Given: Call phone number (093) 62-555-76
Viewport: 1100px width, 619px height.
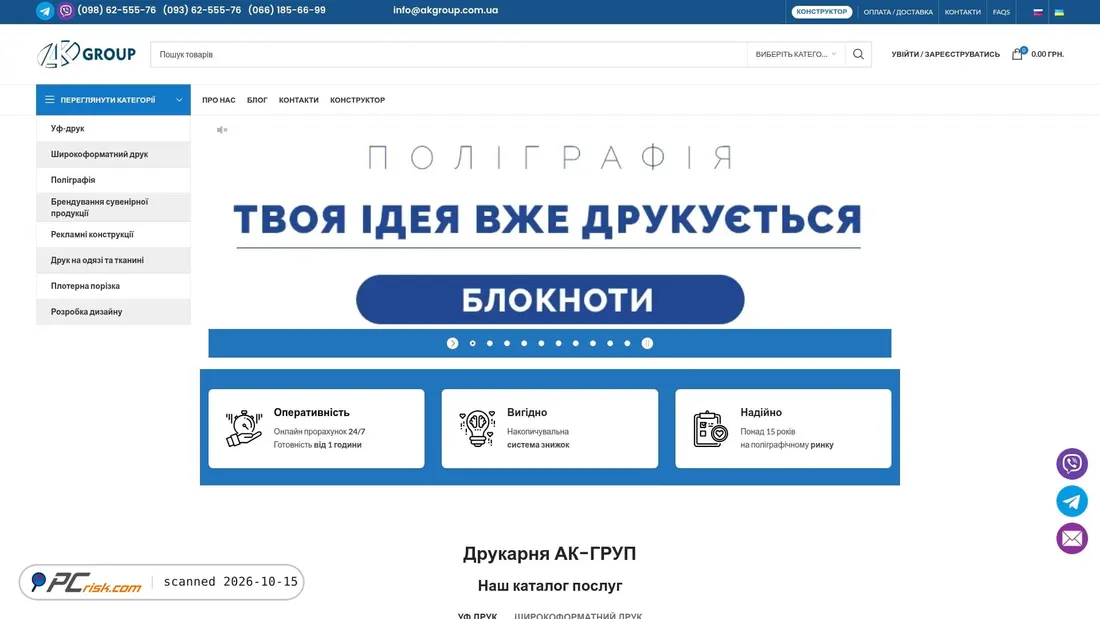Looking at the screenshot, I should click(x=202, y=11).
